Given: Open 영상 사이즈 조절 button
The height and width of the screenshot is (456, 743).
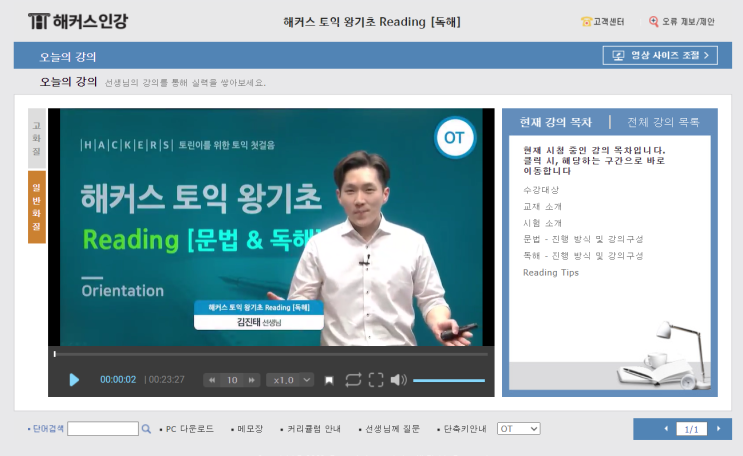Looking at the screenshot, I should pyautogui.click(x=660, y=55).
